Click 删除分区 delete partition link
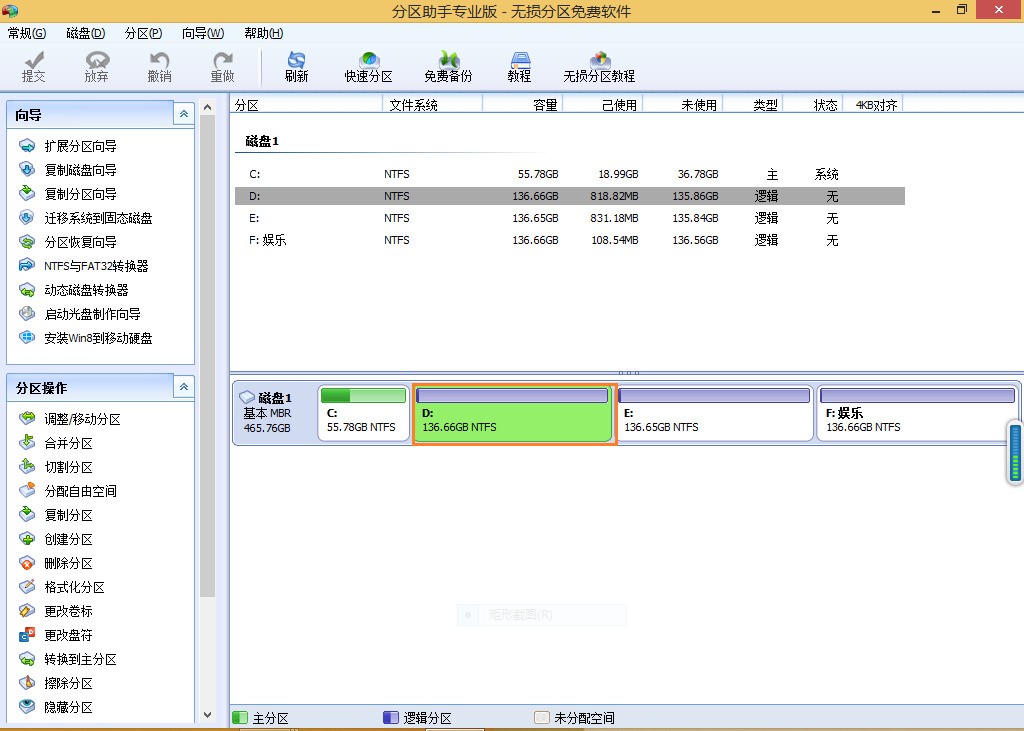The image size is (1024, 731). coord(68,563)
